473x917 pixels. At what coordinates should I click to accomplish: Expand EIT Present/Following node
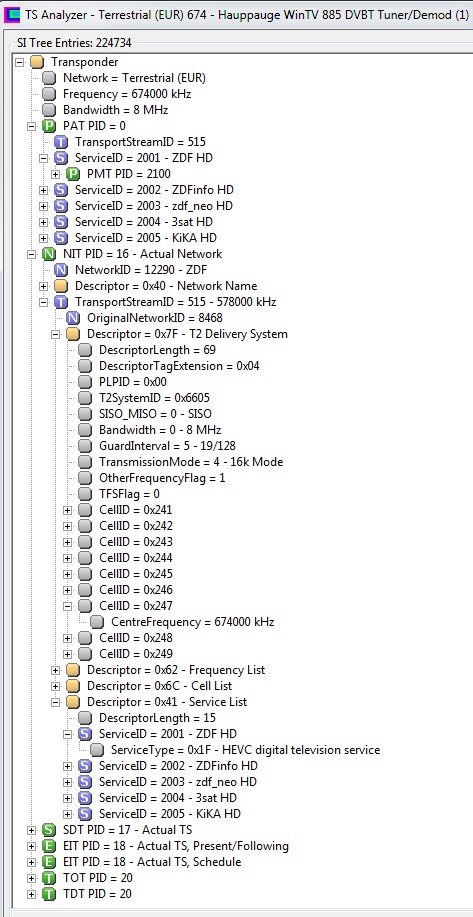(32, 846)
